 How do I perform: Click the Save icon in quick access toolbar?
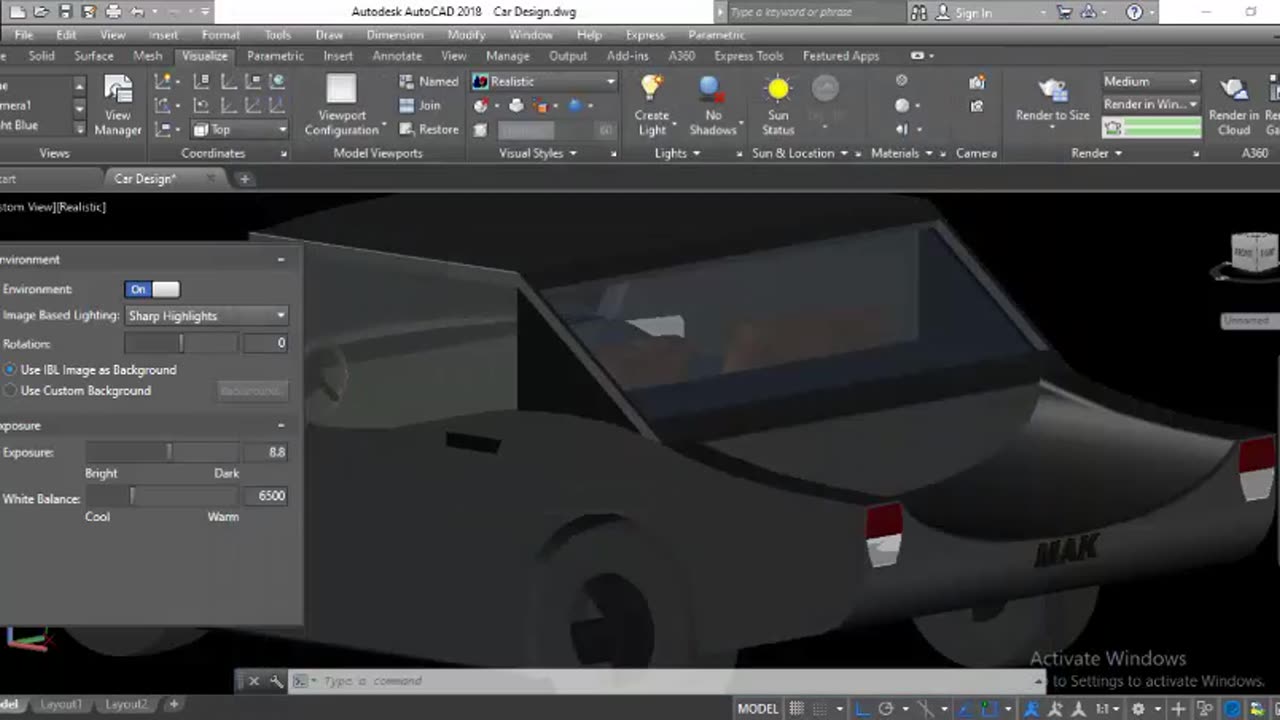pos(65,12)
